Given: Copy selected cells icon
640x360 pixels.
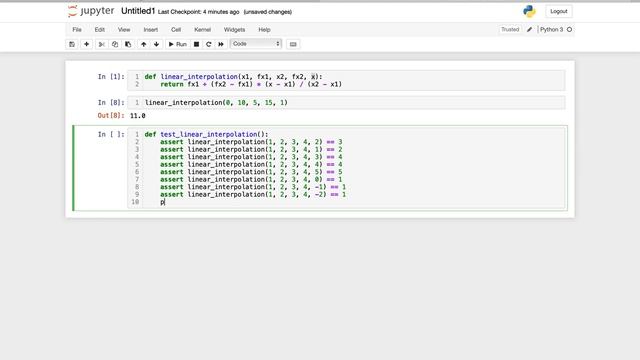Looking at the screenshot, I should click(x=115, y=44).
